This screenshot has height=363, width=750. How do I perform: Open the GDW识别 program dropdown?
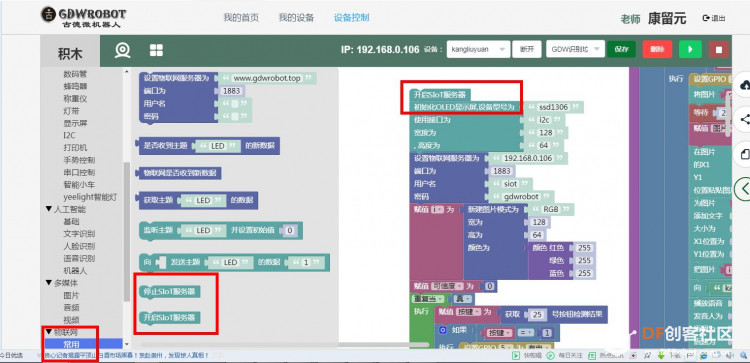click(x=575, y=49)
